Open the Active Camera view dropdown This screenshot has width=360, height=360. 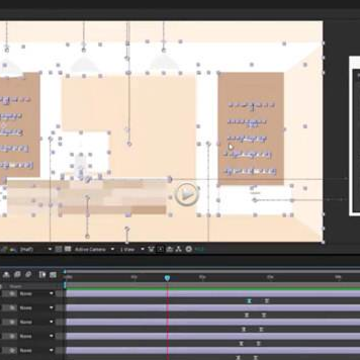tap(94, 249)
